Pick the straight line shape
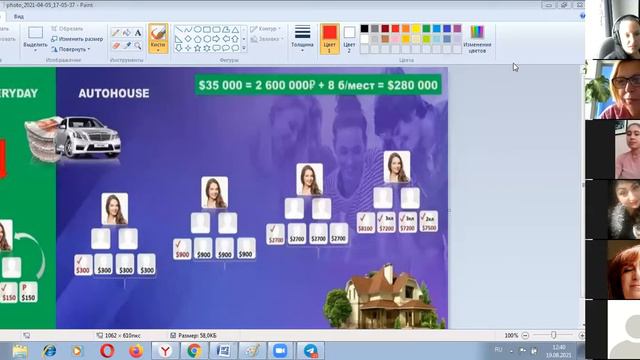The image size is (640, 360). coord(179,30)
